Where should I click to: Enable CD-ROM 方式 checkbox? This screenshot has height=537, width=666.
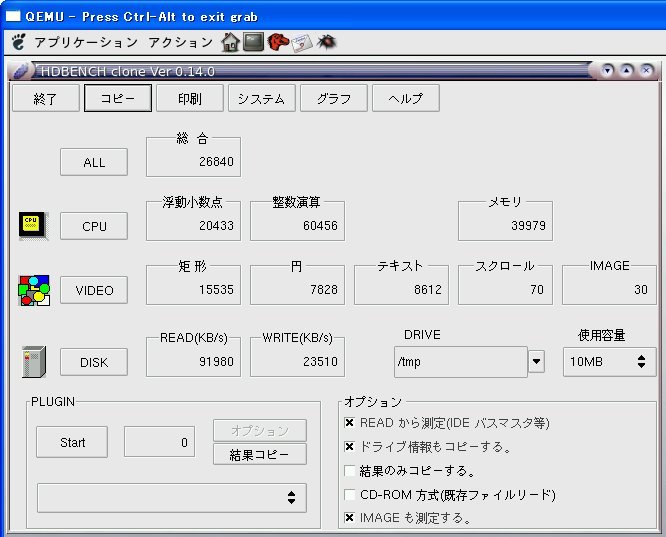click(x=349, y=495)
